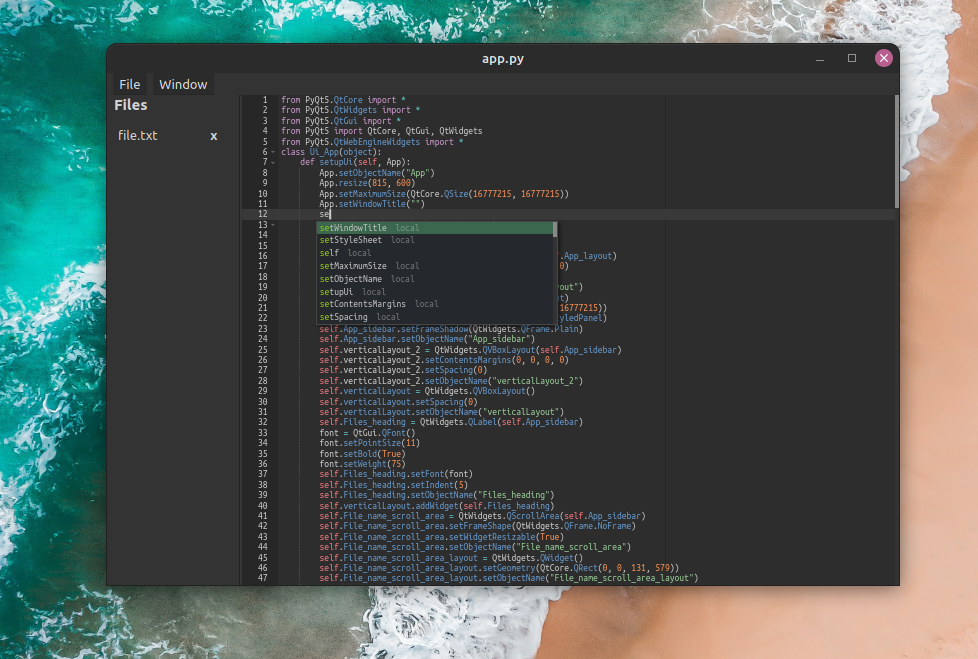The image size is (978, 659).
Task: Click the app.py window title
Action: tap(503, 59)
